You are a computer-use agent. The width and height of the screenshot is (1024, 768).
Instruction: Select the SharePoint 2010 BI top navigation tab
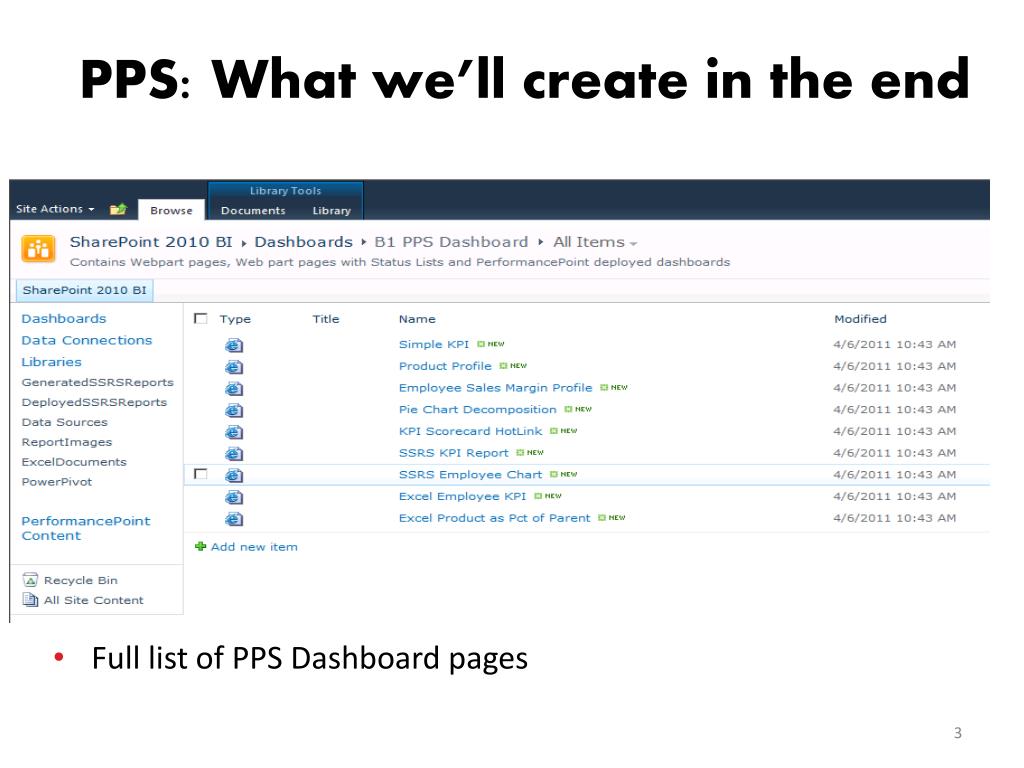click(84, 290)
